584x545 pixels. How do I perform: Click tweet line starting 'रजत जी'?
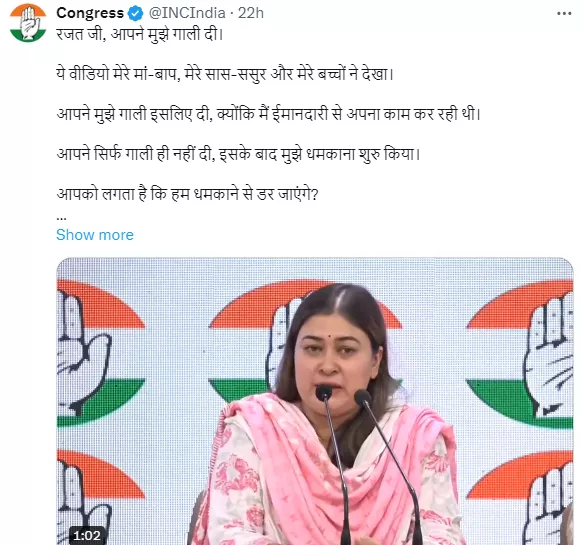140,34
